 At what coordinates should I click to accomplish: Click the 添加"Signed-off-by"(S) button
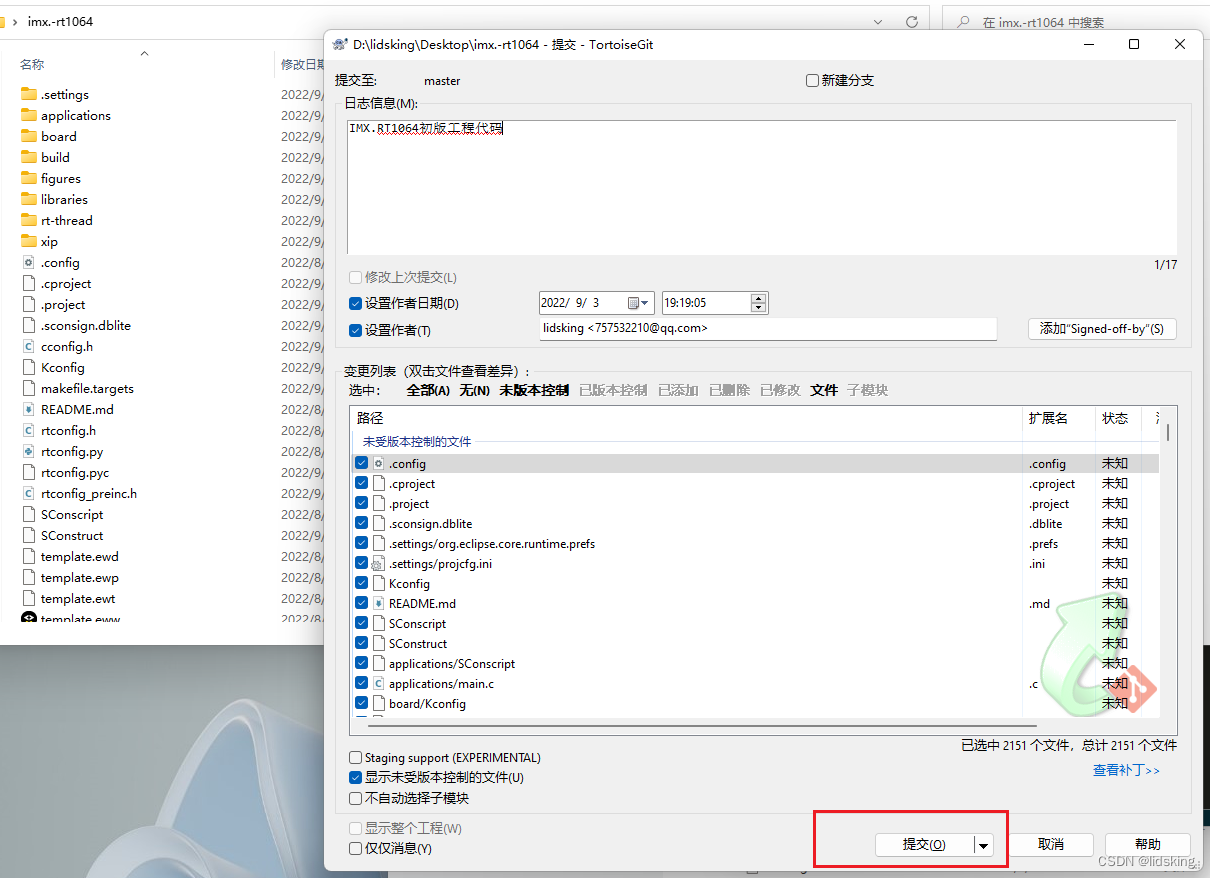click(1102, 329)
